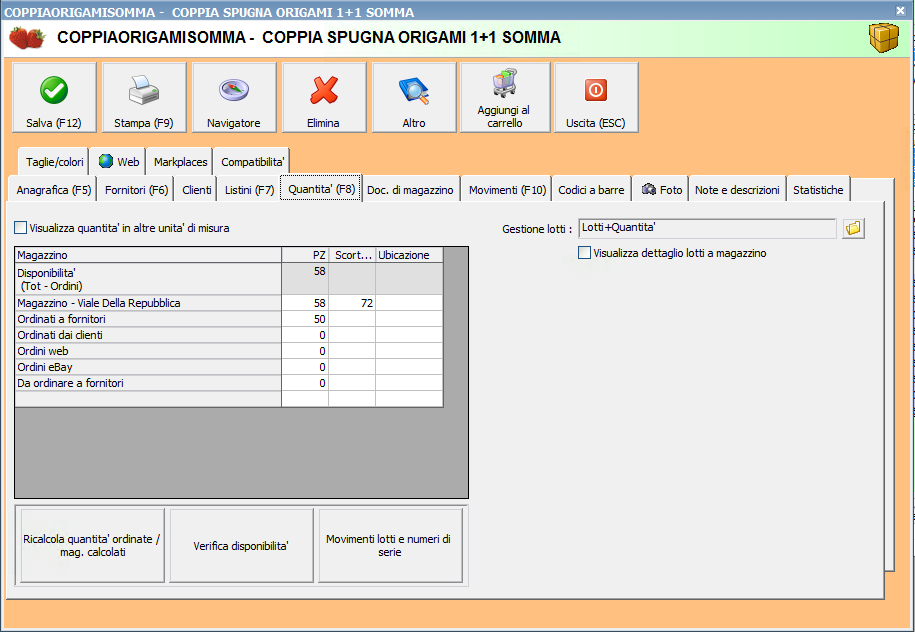Print using the Stampa (F9) printer icon
This screenshot has height=632, width=915.
(144, 97)
